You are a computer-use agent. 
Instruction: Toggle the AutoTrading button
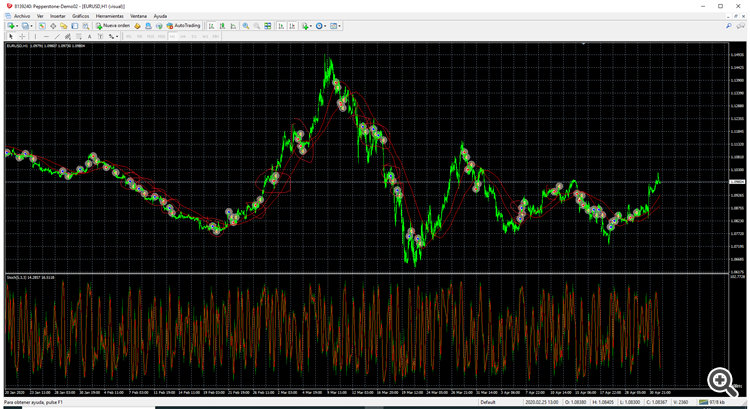(183, 26)
